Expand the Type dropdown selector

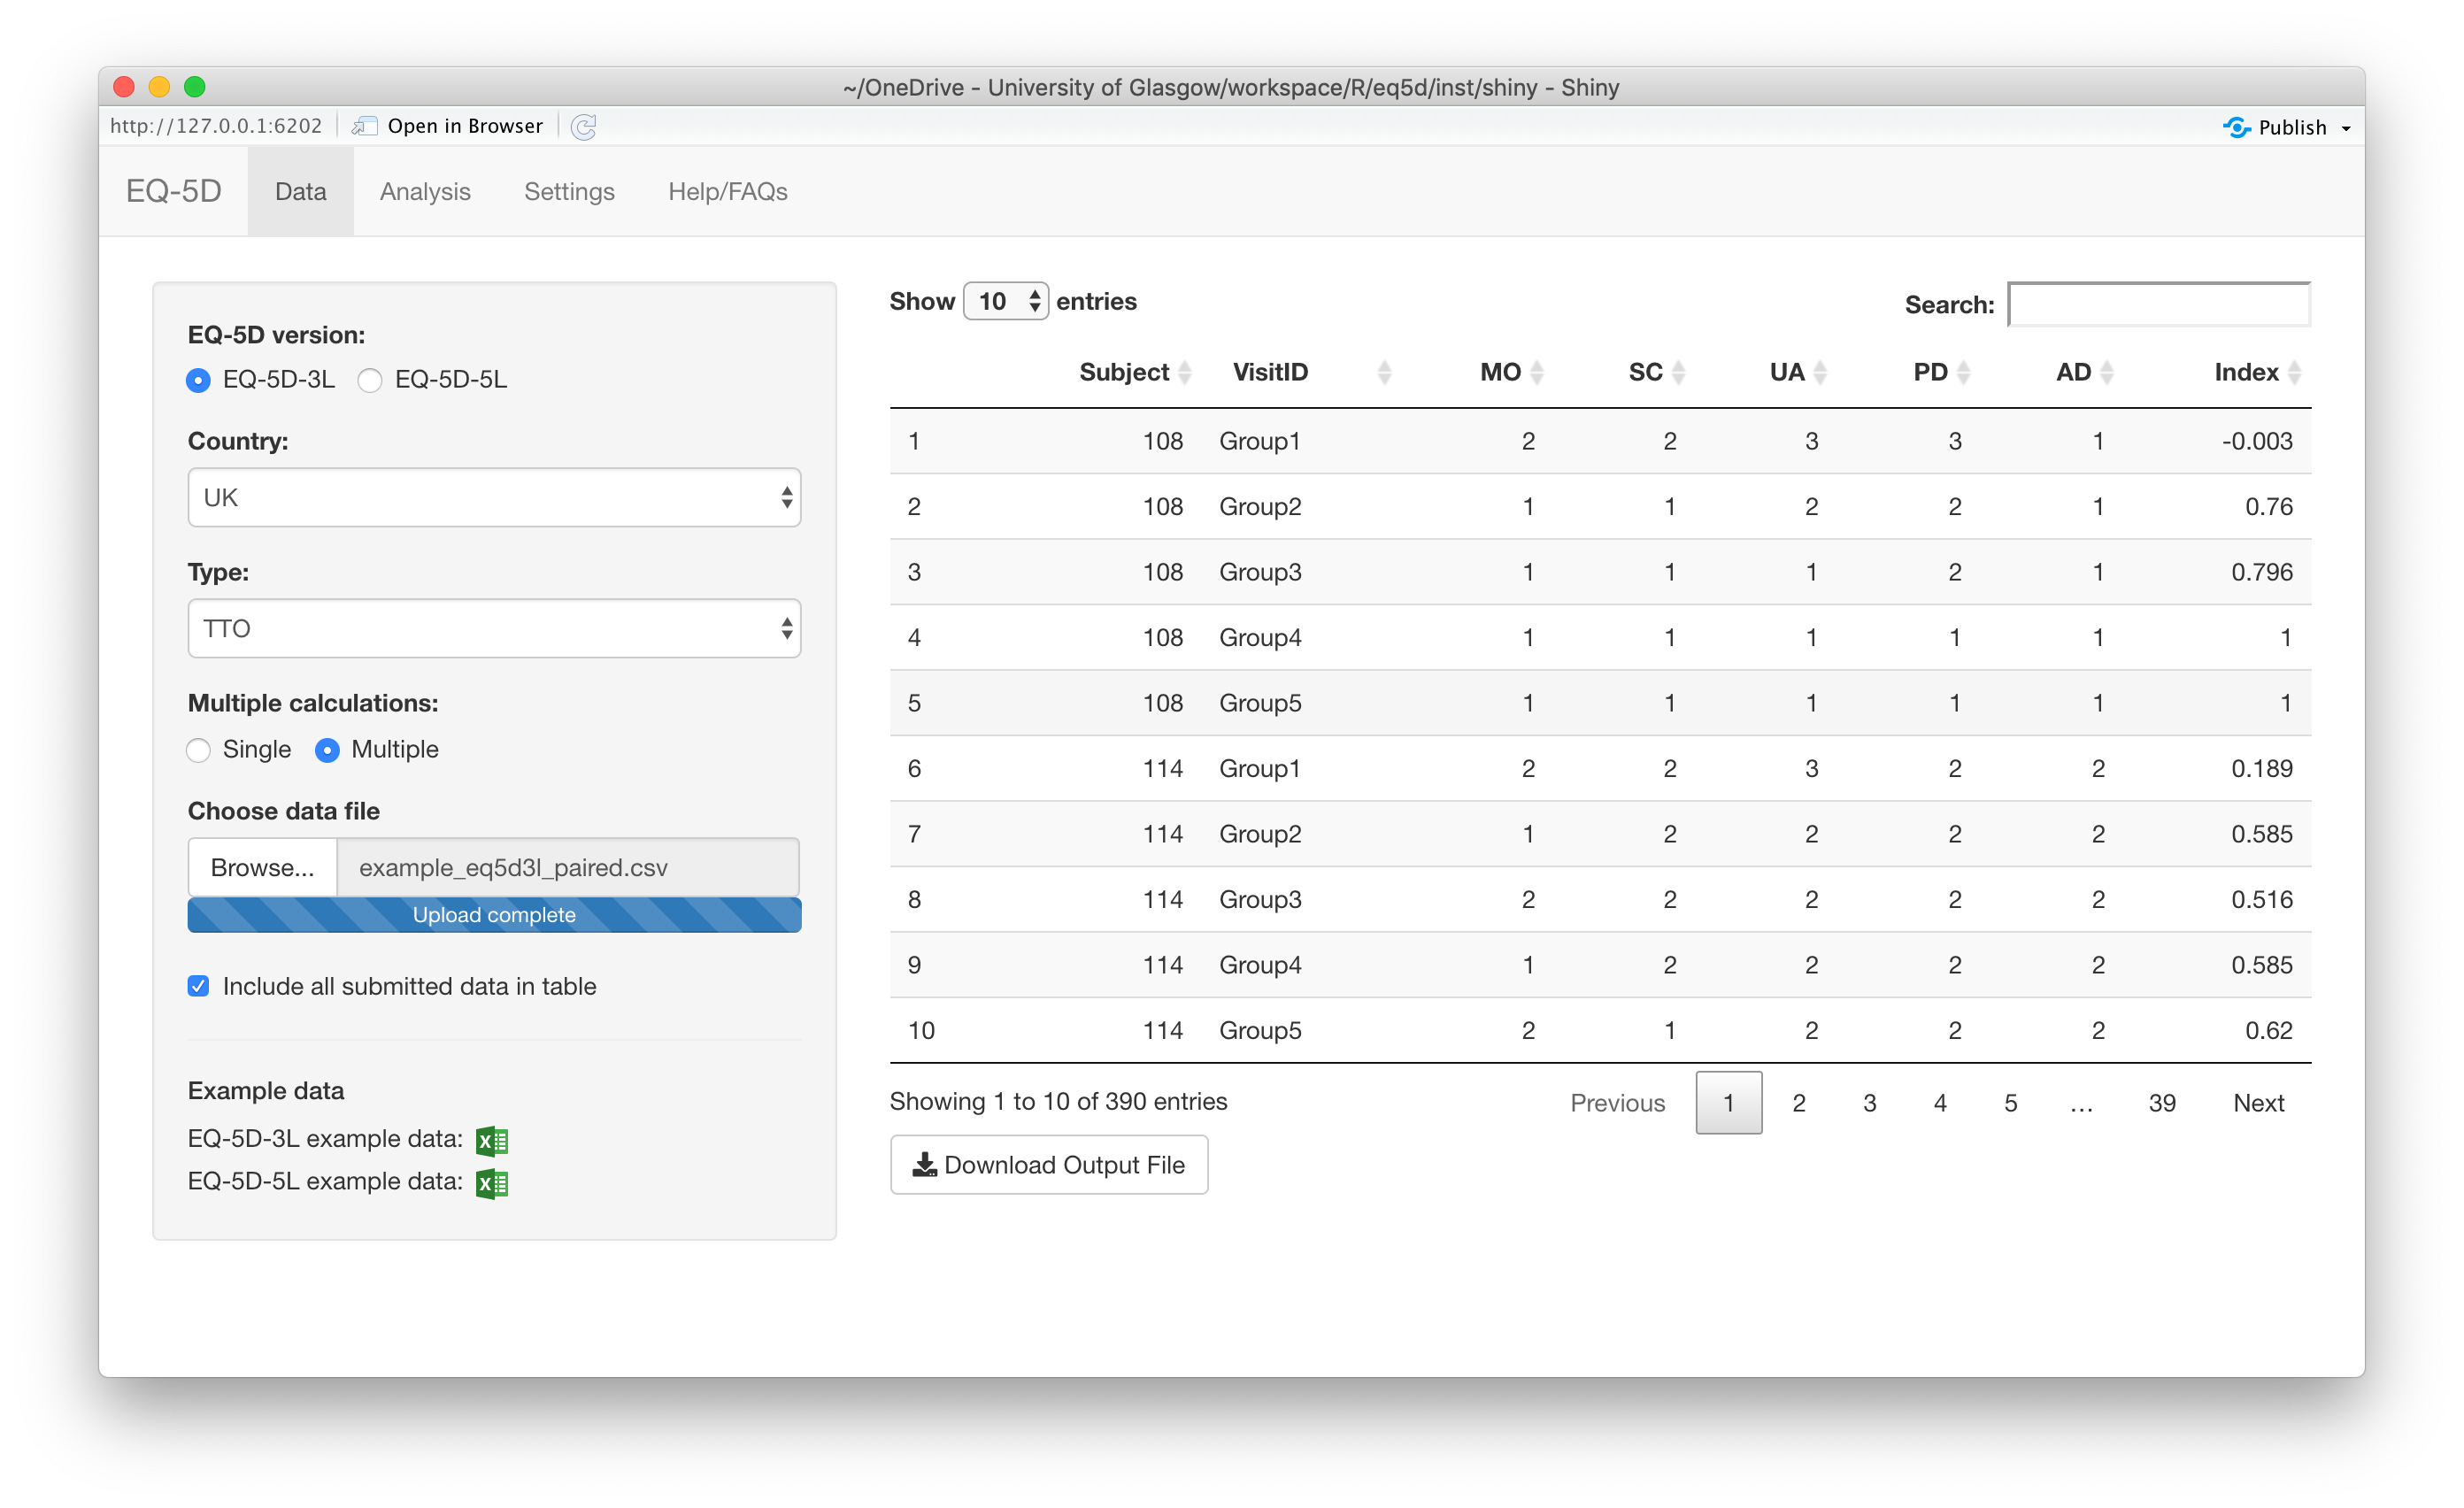[495, 628]
